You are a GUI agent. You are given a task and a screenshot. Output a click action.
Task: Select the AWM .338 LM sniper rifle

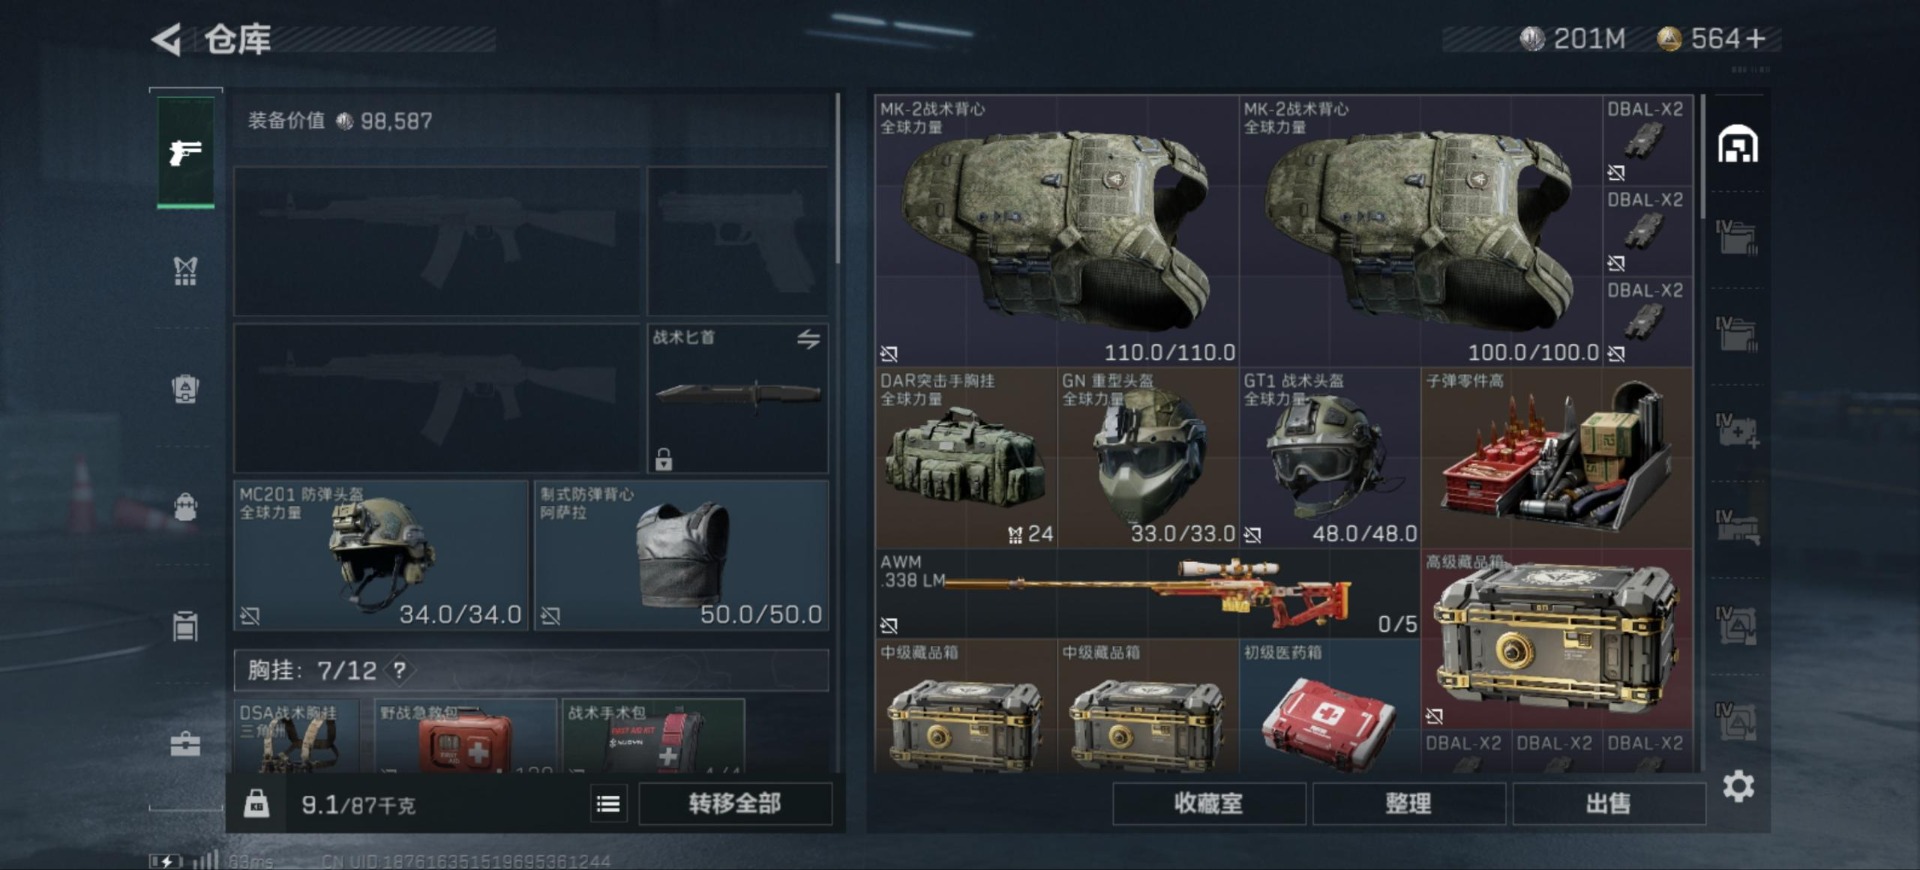[x=1147, y=594]
